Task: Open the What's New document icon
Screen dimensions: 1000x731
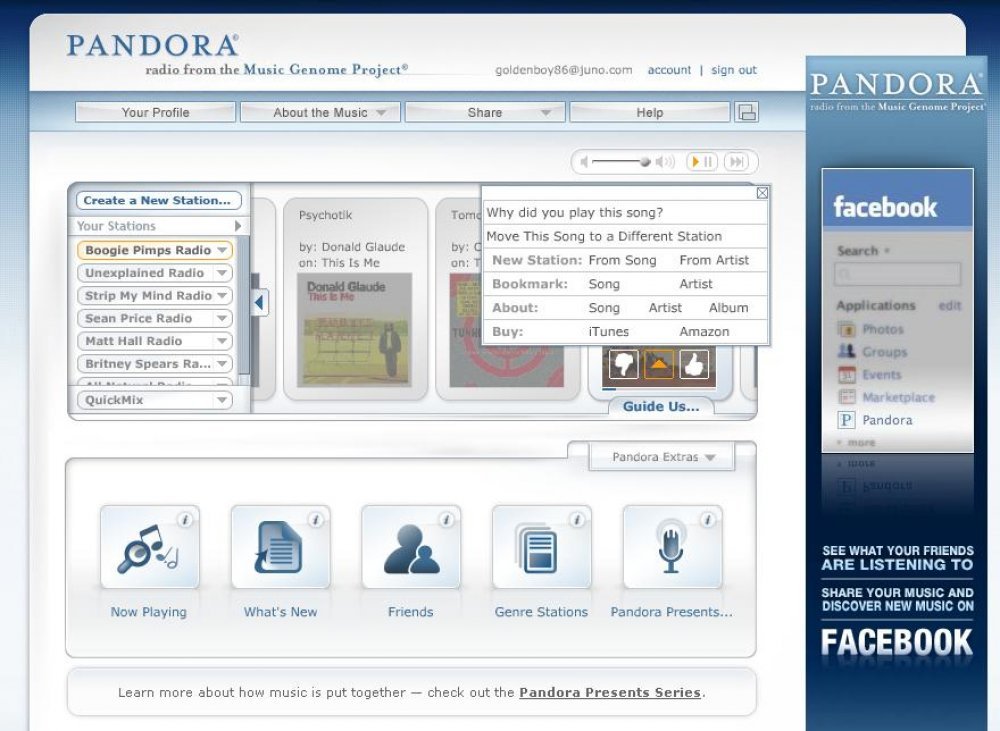Action: [280, 547]
